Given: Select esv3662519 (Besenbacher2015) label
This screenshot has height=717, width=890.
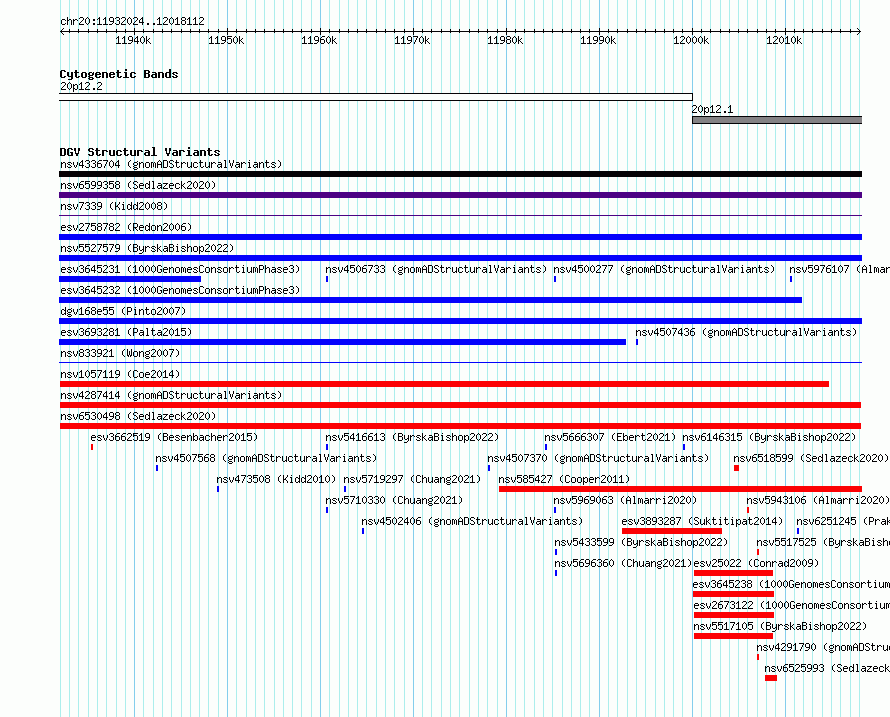Looking at the screenshot, I should [x=174, y=438].
